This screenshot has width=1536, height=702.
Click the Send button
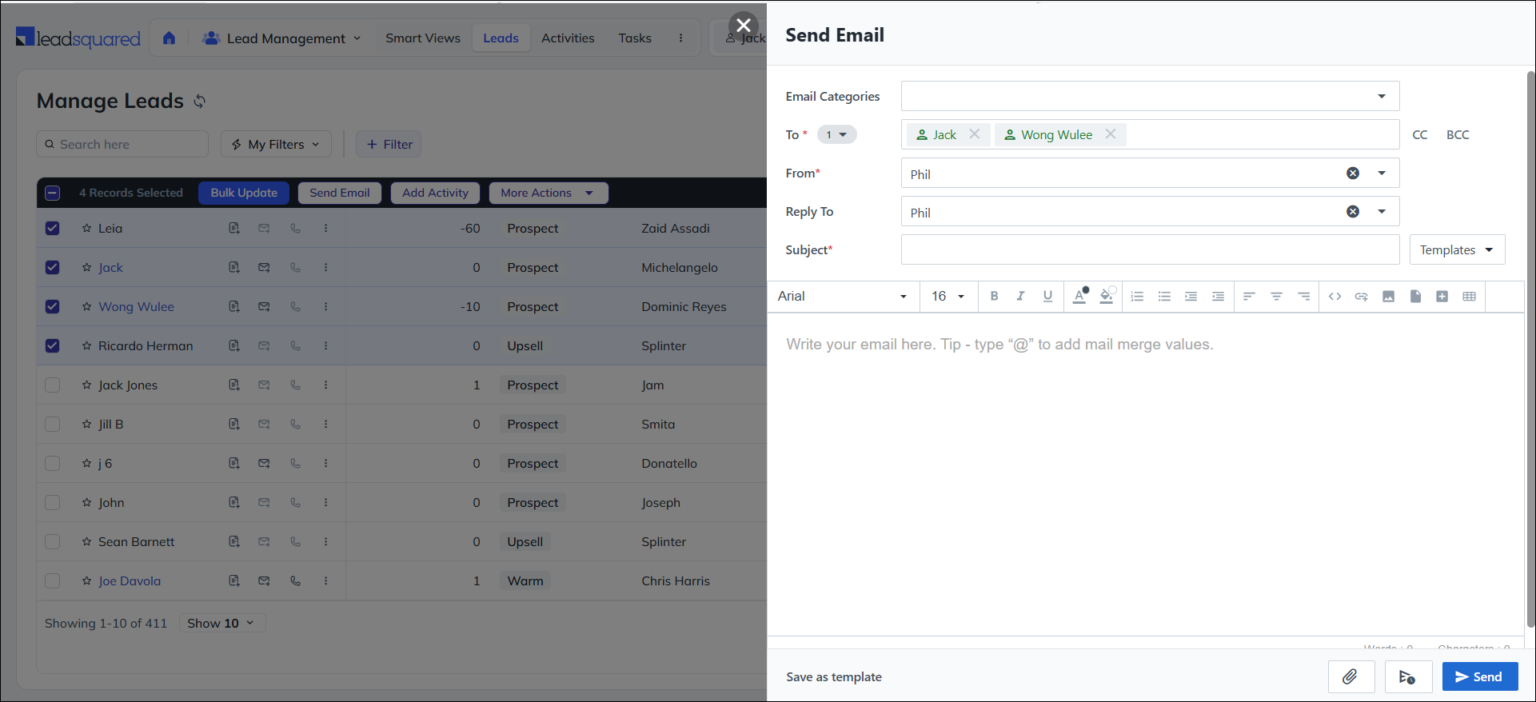[1480, 677]
